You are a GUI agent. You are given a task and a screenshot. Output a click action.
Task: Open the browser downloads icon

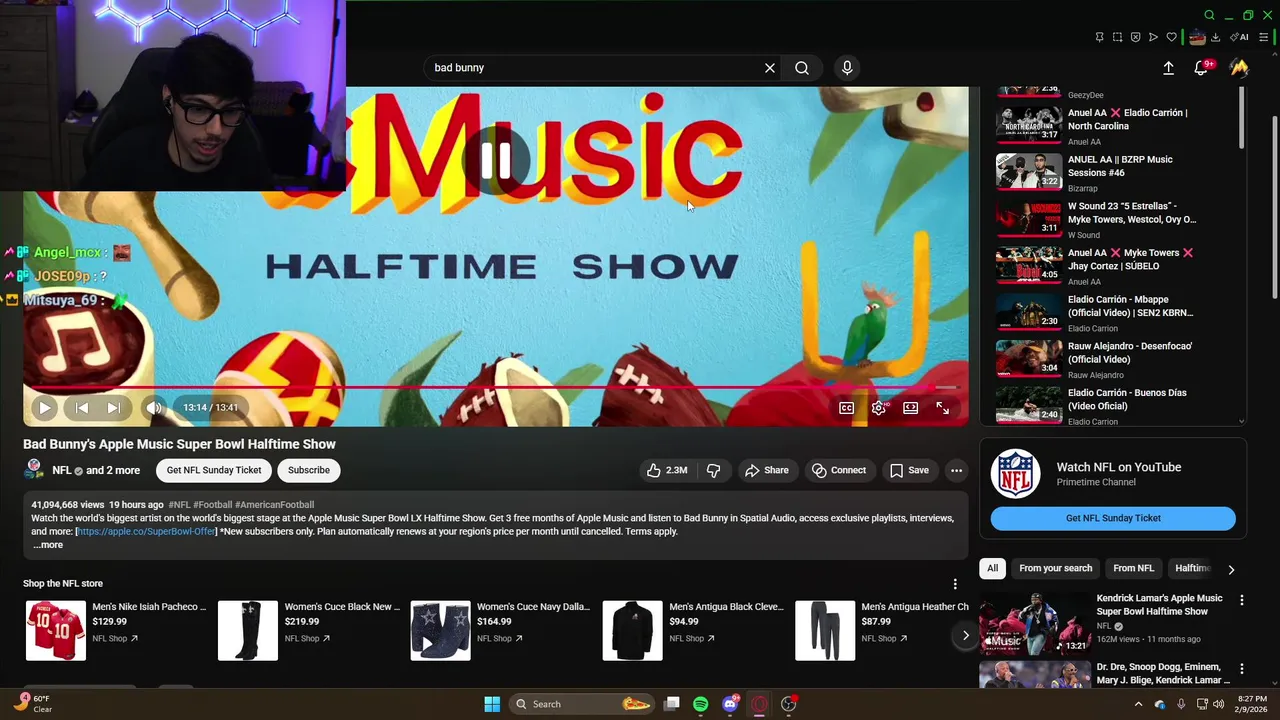1215,37
